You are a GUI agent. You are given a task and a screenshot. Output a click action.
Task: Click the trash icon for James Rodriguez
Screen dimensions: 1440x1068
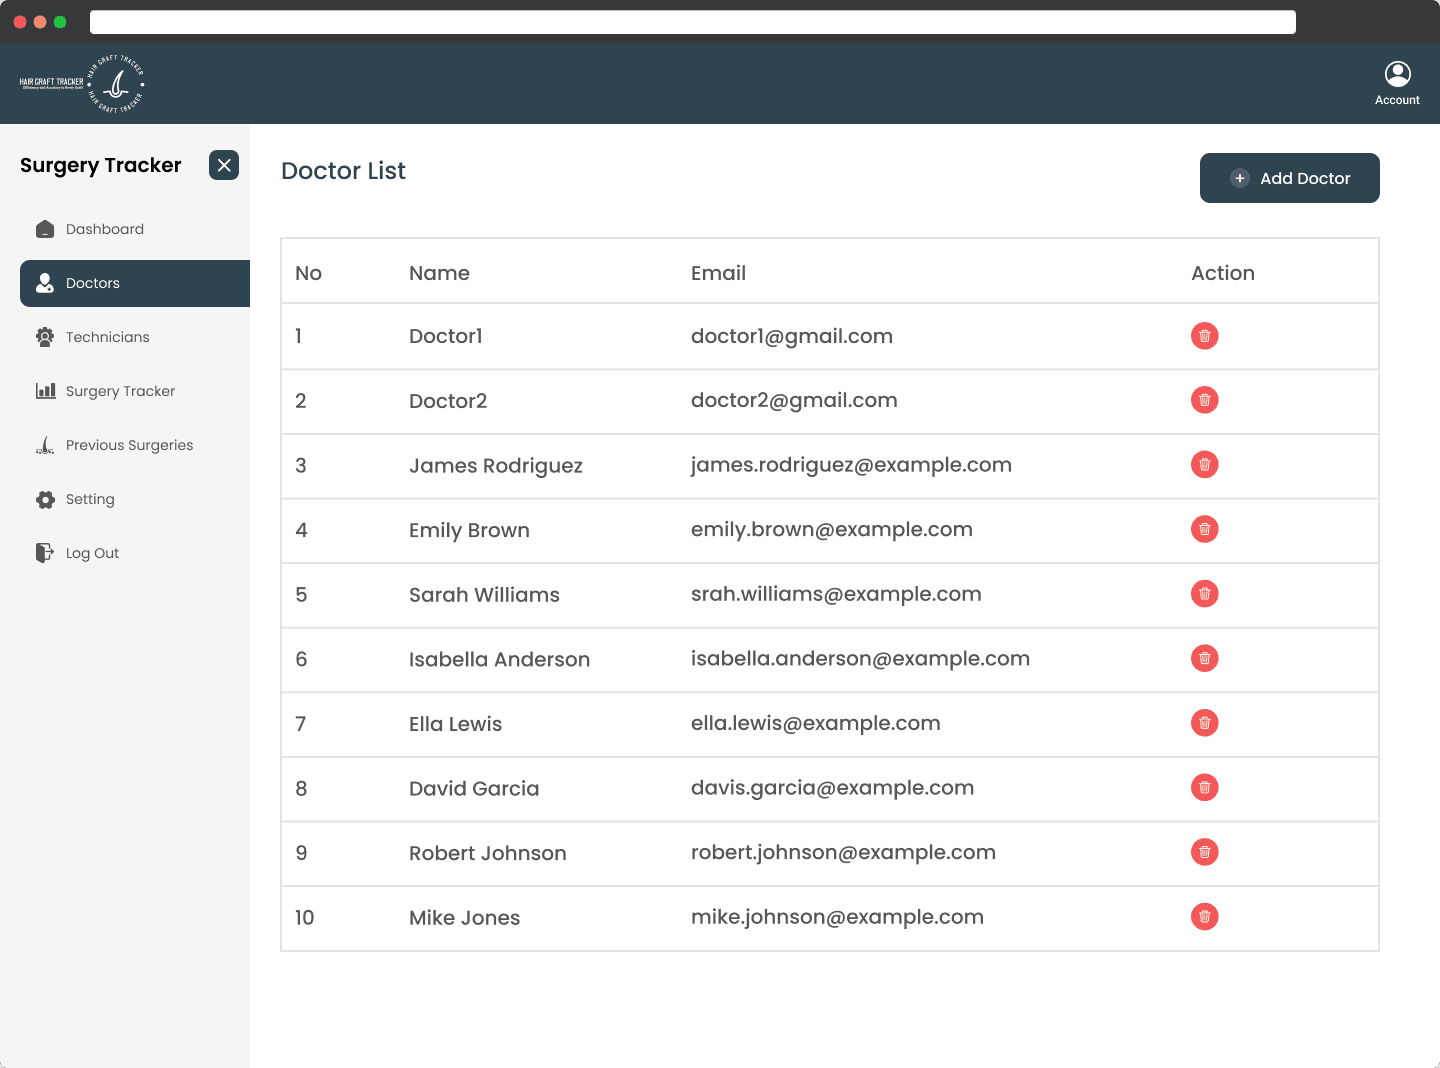pyautogui.click(x=1204, y=465)
